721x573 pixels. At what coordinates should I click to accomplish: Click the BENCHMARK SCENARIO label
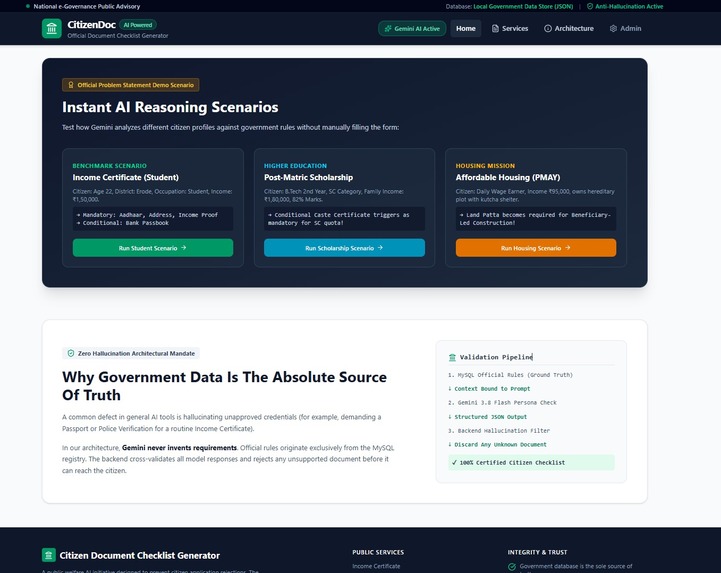pos(109,166)
